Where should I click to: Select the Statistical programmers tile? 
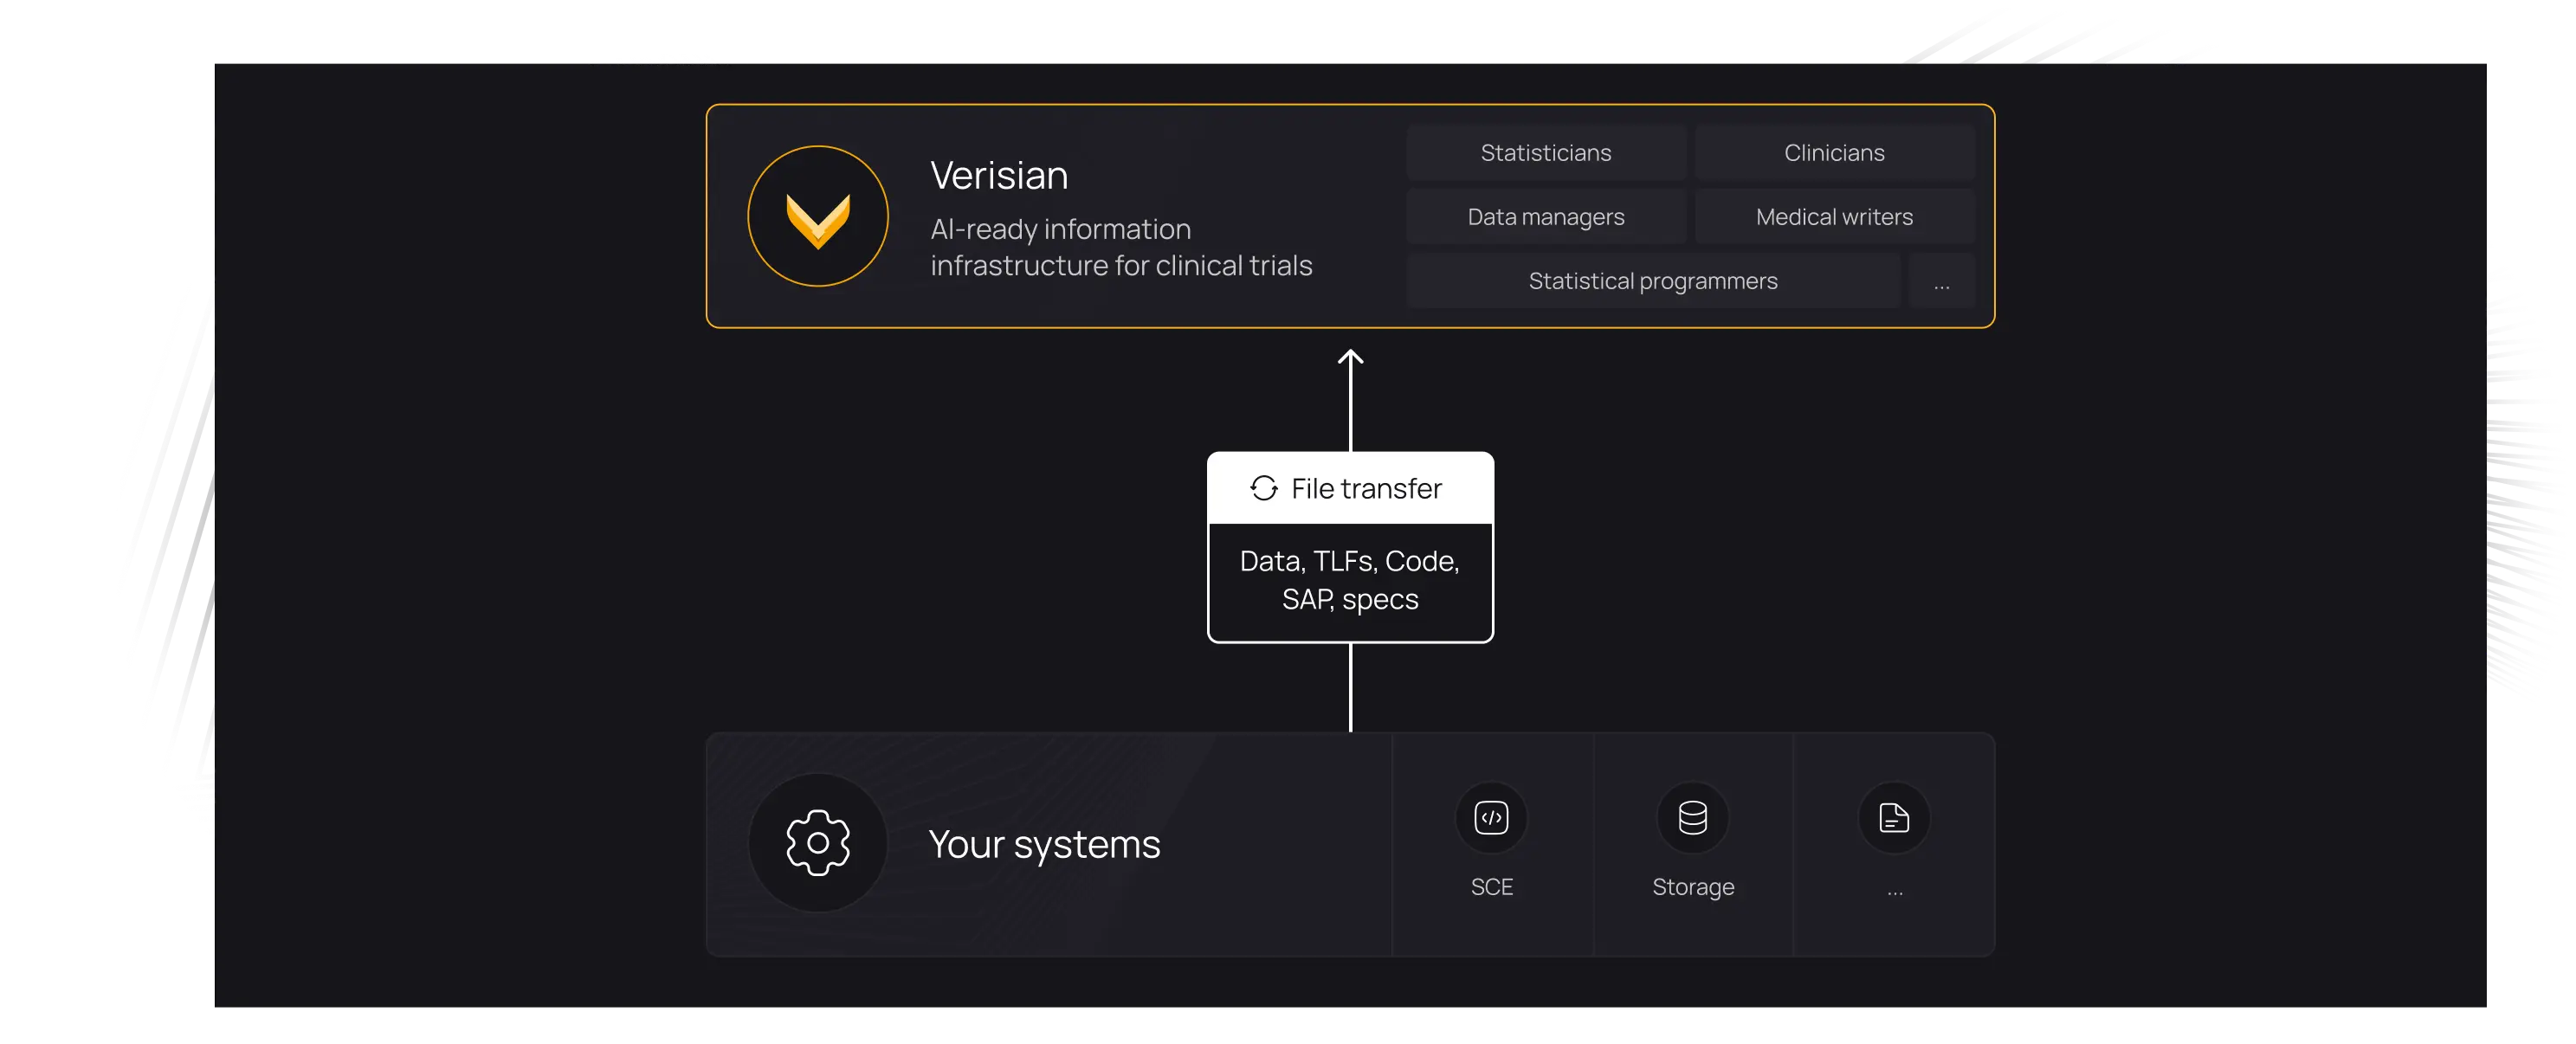(1652, 281)
